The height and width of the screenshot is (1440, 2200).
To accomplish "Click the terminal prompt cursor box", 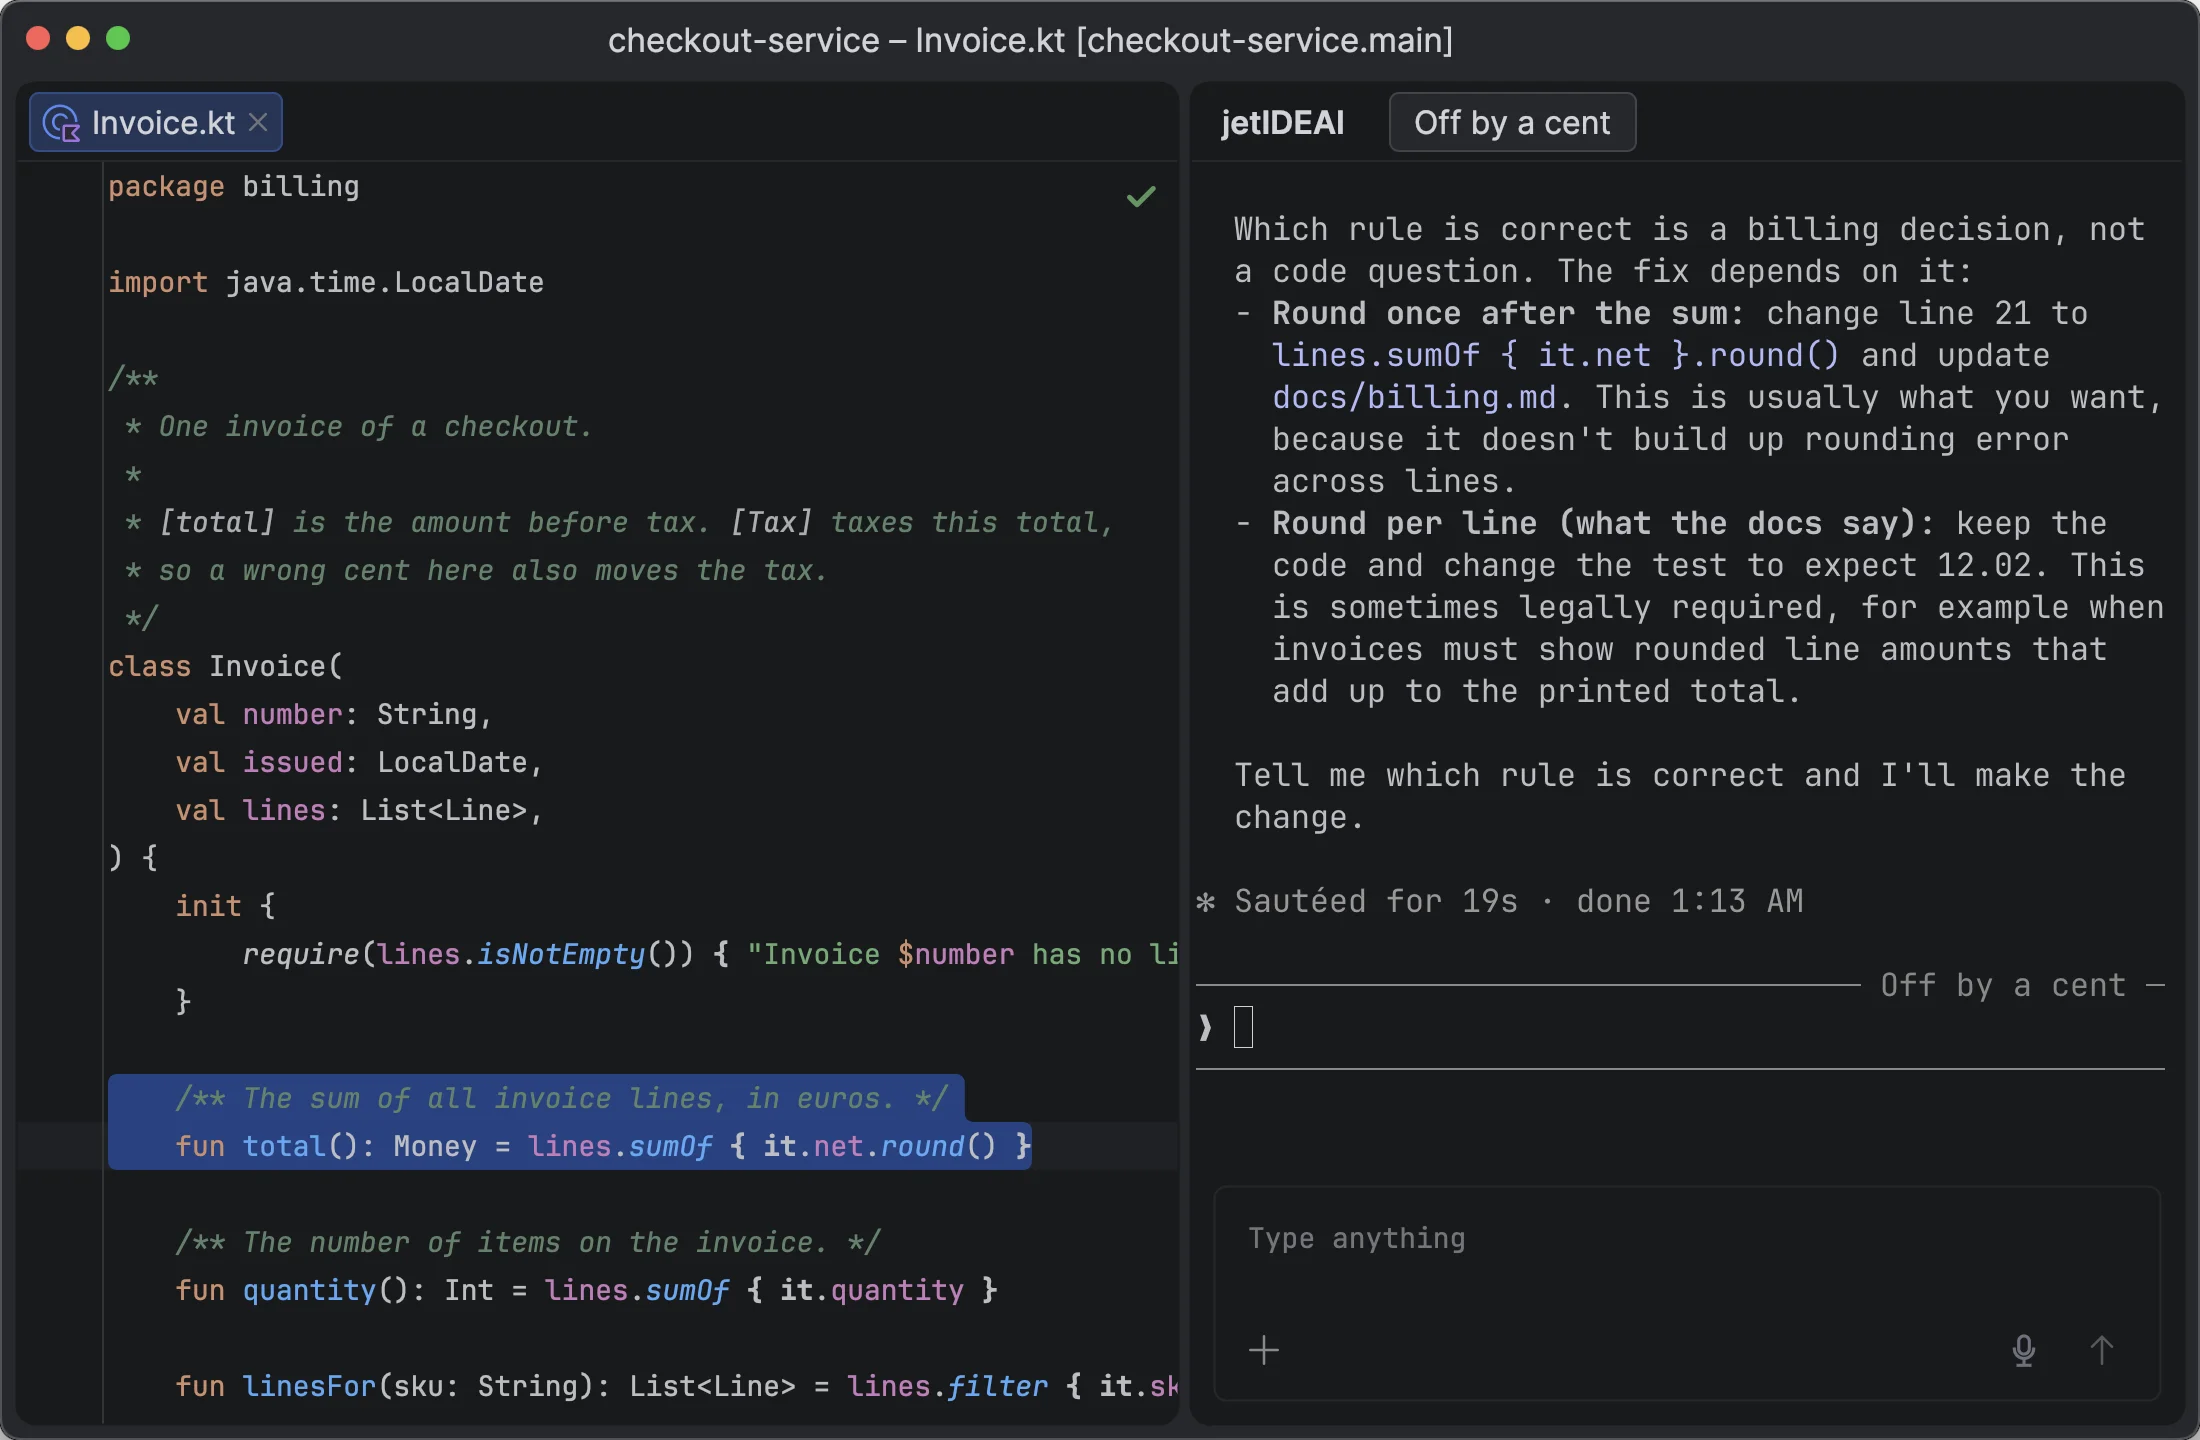I will click(1243, 1027).
